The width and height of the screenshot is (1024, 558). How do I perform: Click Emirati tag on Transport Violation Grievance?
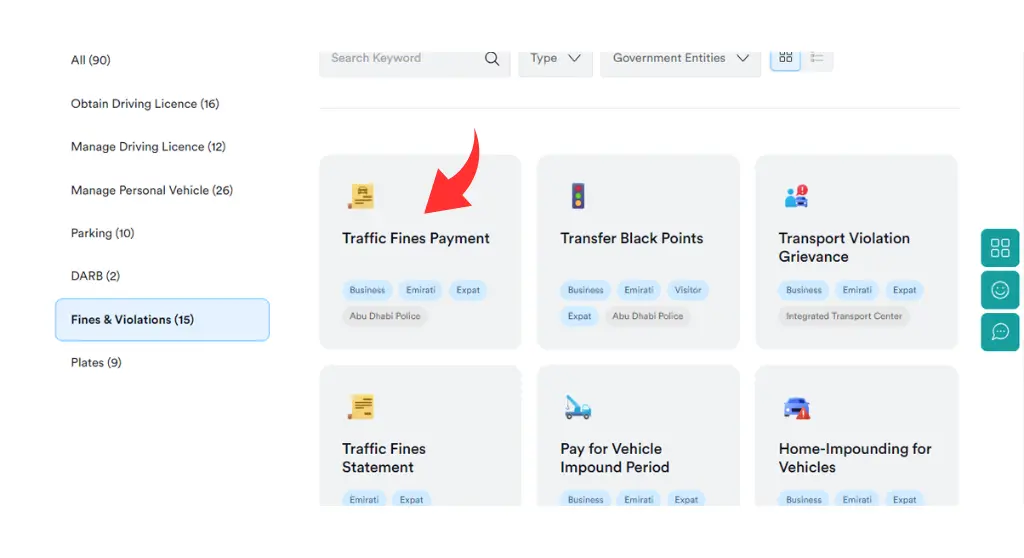pos(857,290)
